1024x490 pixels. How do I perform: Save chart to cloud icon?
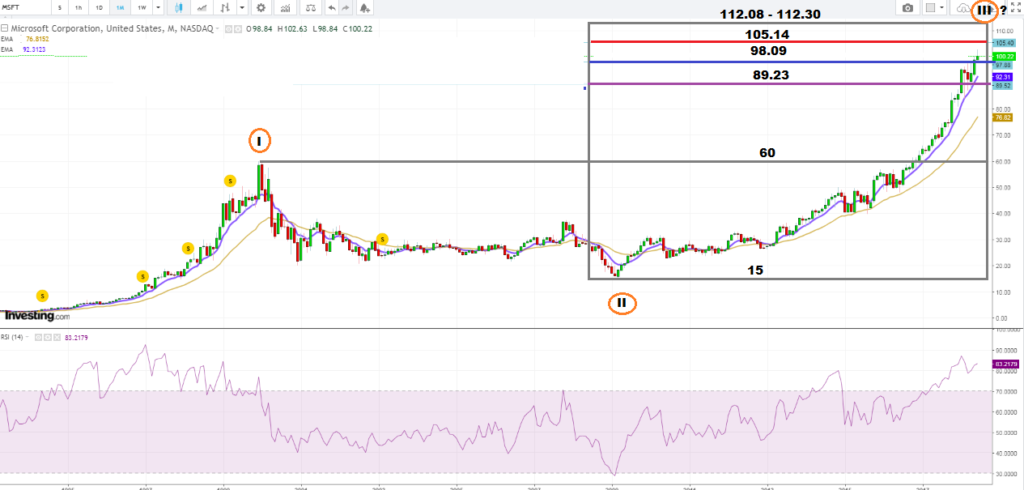pos(963,8)
